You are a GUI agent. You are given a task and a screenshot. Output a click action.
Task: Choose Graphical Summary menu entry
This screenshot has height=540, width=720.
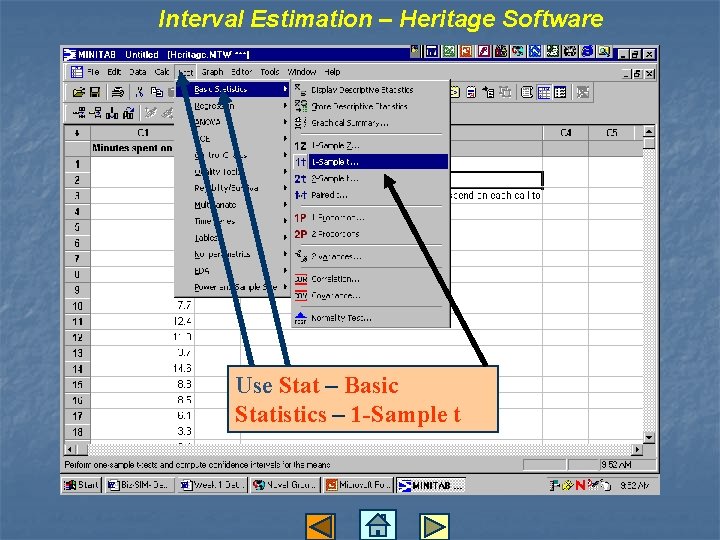click(371, 123)
